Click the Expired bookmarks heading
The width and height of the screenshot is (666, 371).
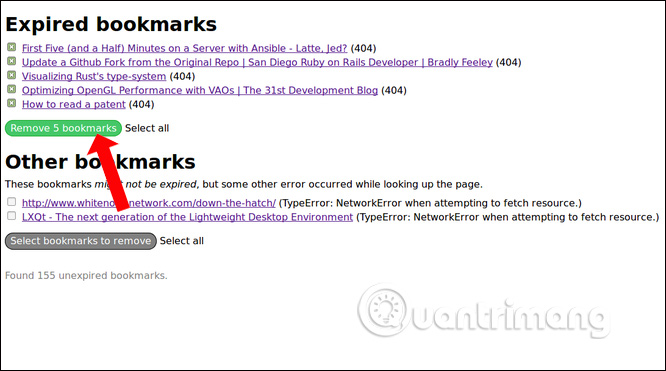coord(111,24)
